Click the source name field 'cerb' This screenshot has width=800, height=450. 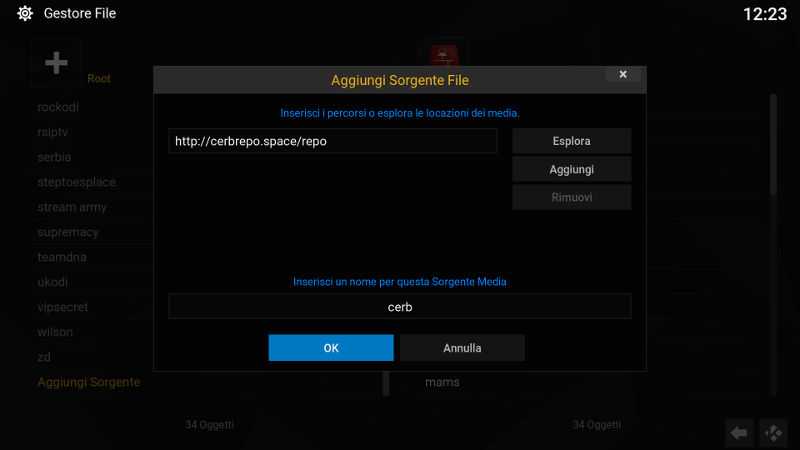pos(400,307)
